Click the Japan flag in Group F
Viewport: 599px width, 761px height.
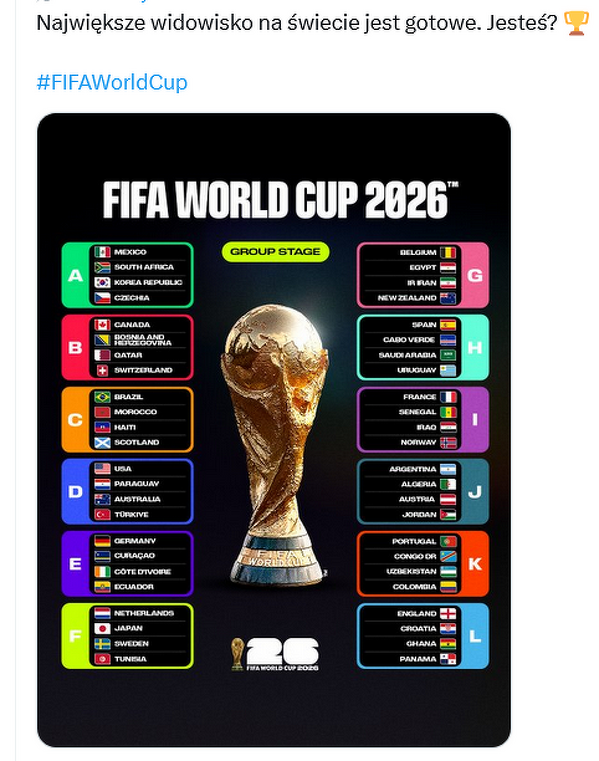[x=102, y=628]
